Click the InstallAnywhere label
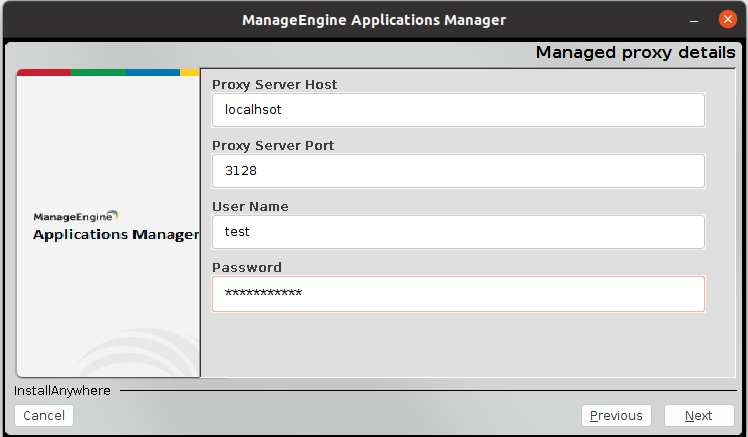748x437 pixels. coord(62,391)
